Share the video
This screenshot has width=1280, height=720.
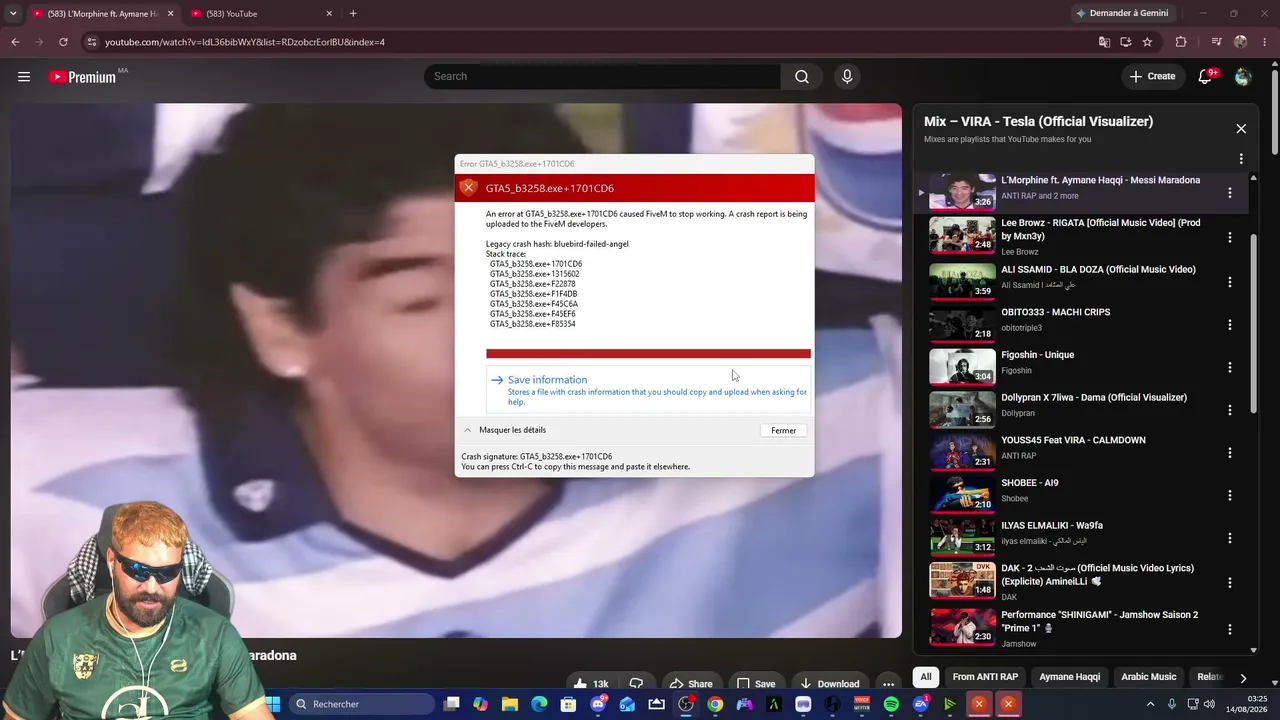[x=690, y=684]
